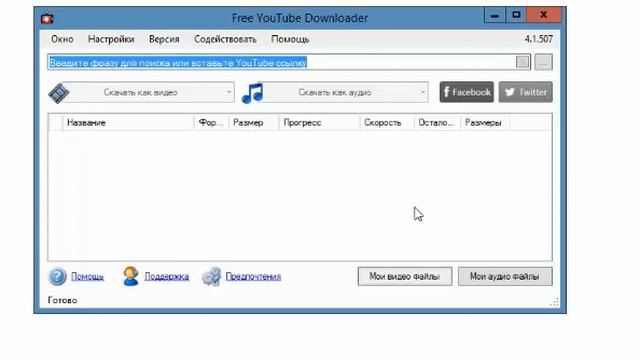Open the Версия menu

point(164,39)
